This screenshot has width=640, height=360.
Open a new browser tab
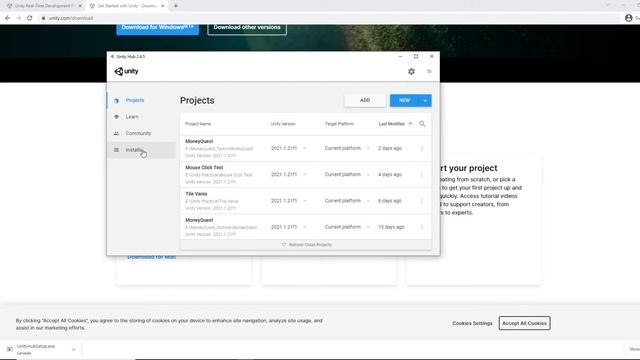coord(176,6)
